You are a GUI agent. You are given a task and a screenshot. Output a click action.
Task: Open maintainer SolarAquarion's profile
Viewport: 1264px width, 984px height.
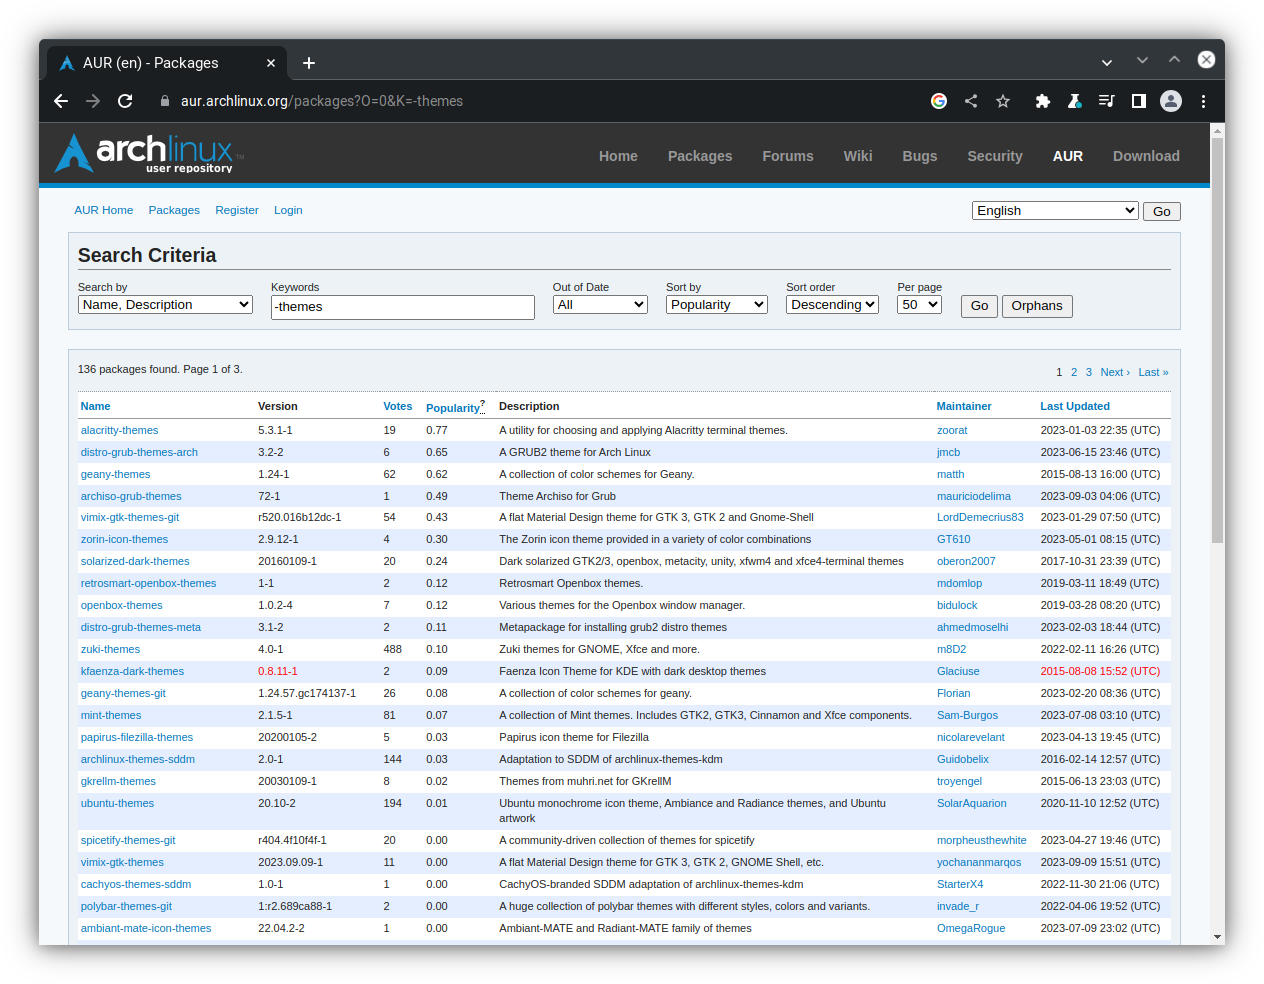click(x=971, y=803)
